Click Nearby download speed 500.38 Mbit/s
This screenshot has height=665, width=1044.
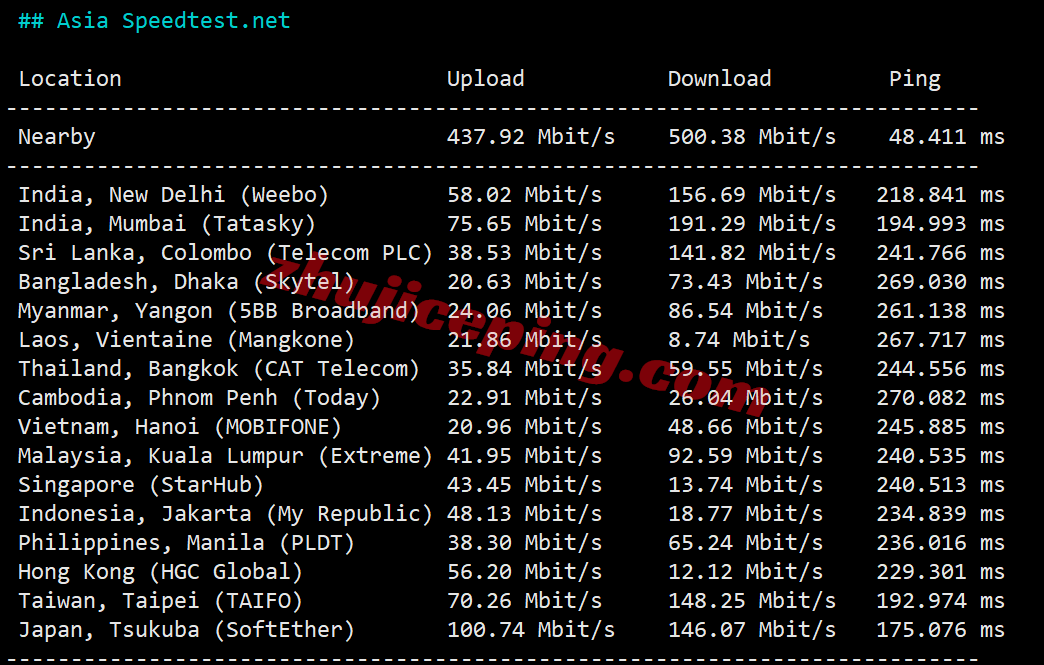751,137
